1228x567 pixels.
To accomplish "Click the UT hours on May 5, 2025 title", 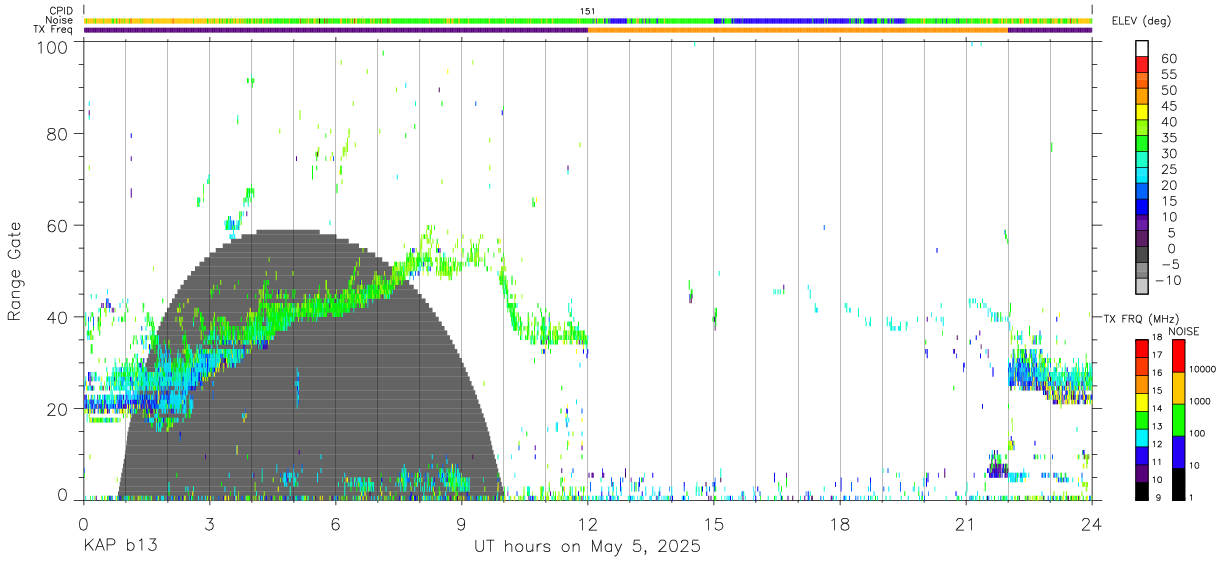I will (x=587, y=547).
